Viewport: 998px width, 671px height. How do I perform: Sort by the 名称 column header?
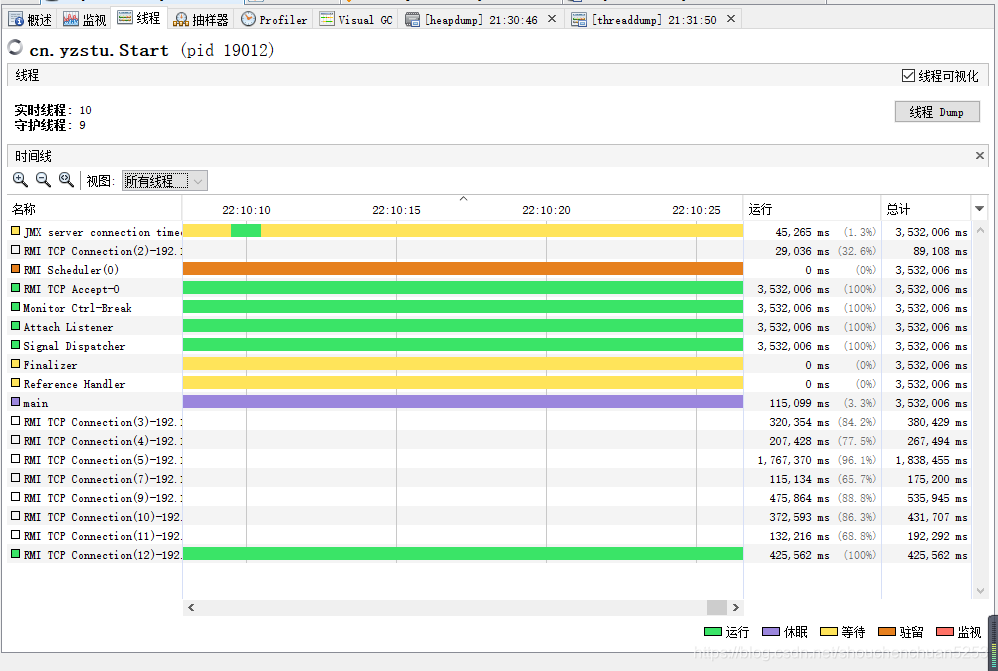pos(95,209)
